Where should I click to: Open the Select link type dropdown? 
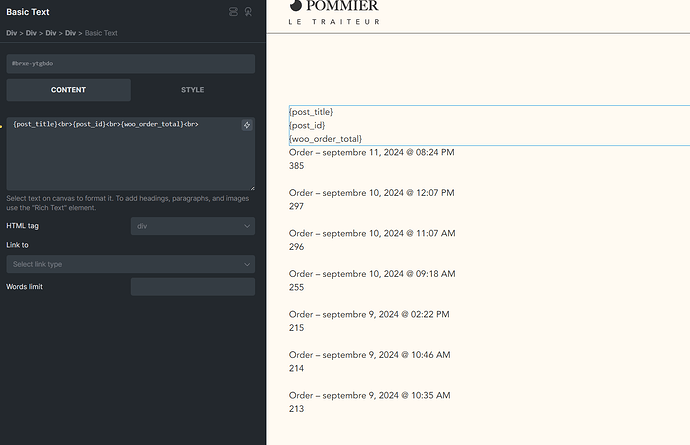point(131,264)
